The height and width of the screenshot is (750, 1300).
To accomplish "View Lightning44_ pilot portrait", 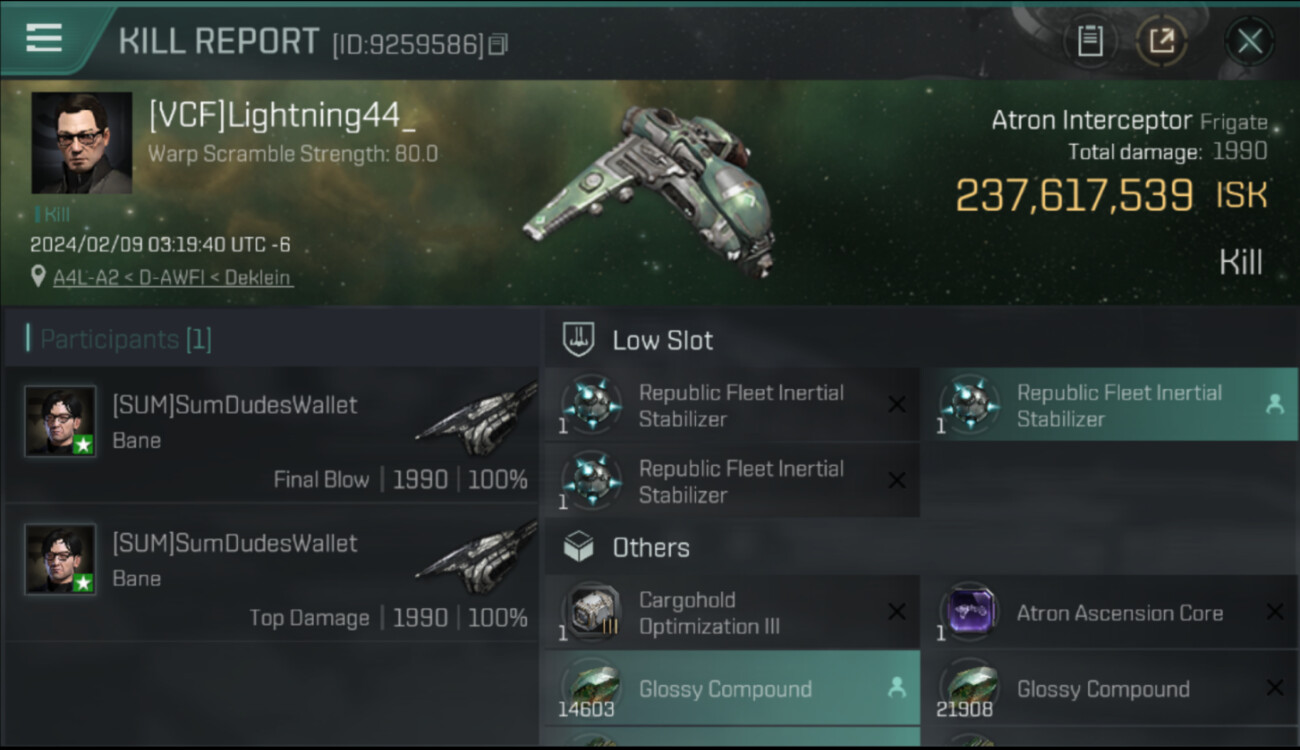I will 82,143.
